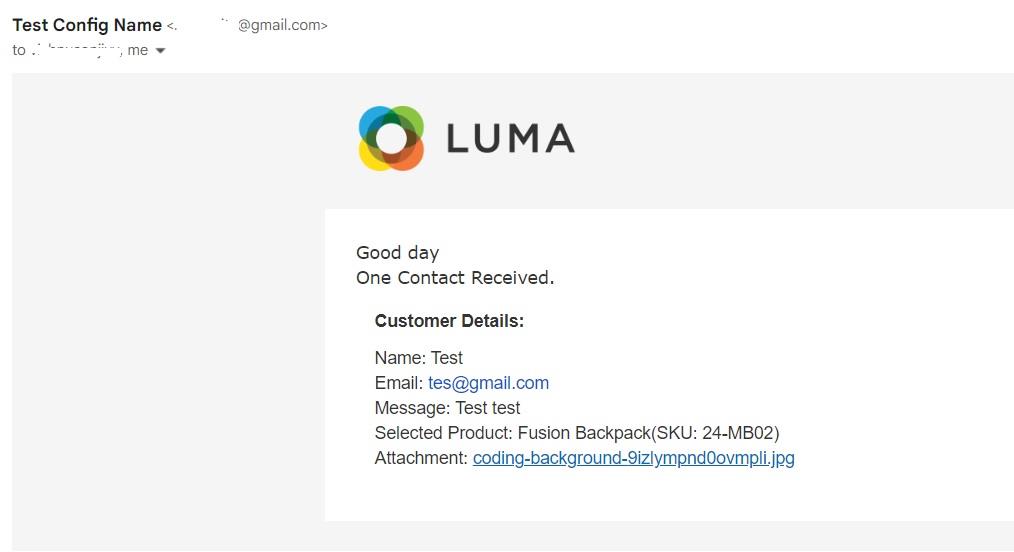Click the "Message: Test test" line

[447, 408]
